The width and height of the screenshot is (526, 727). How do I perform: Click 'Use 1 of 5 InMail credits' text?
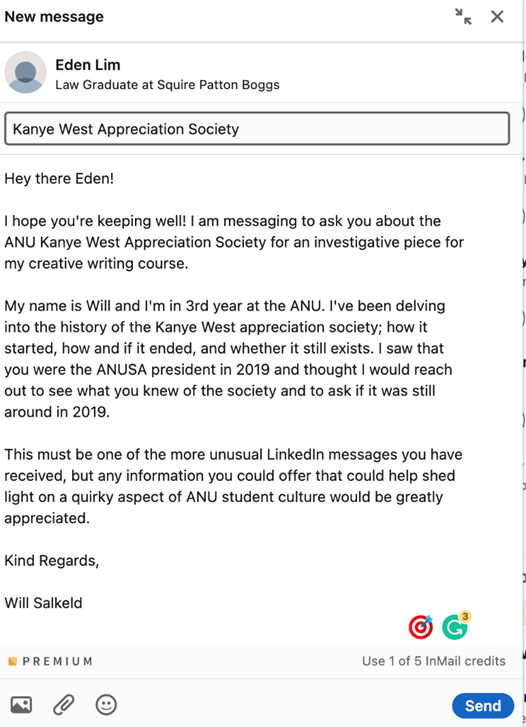coord(434,661)
